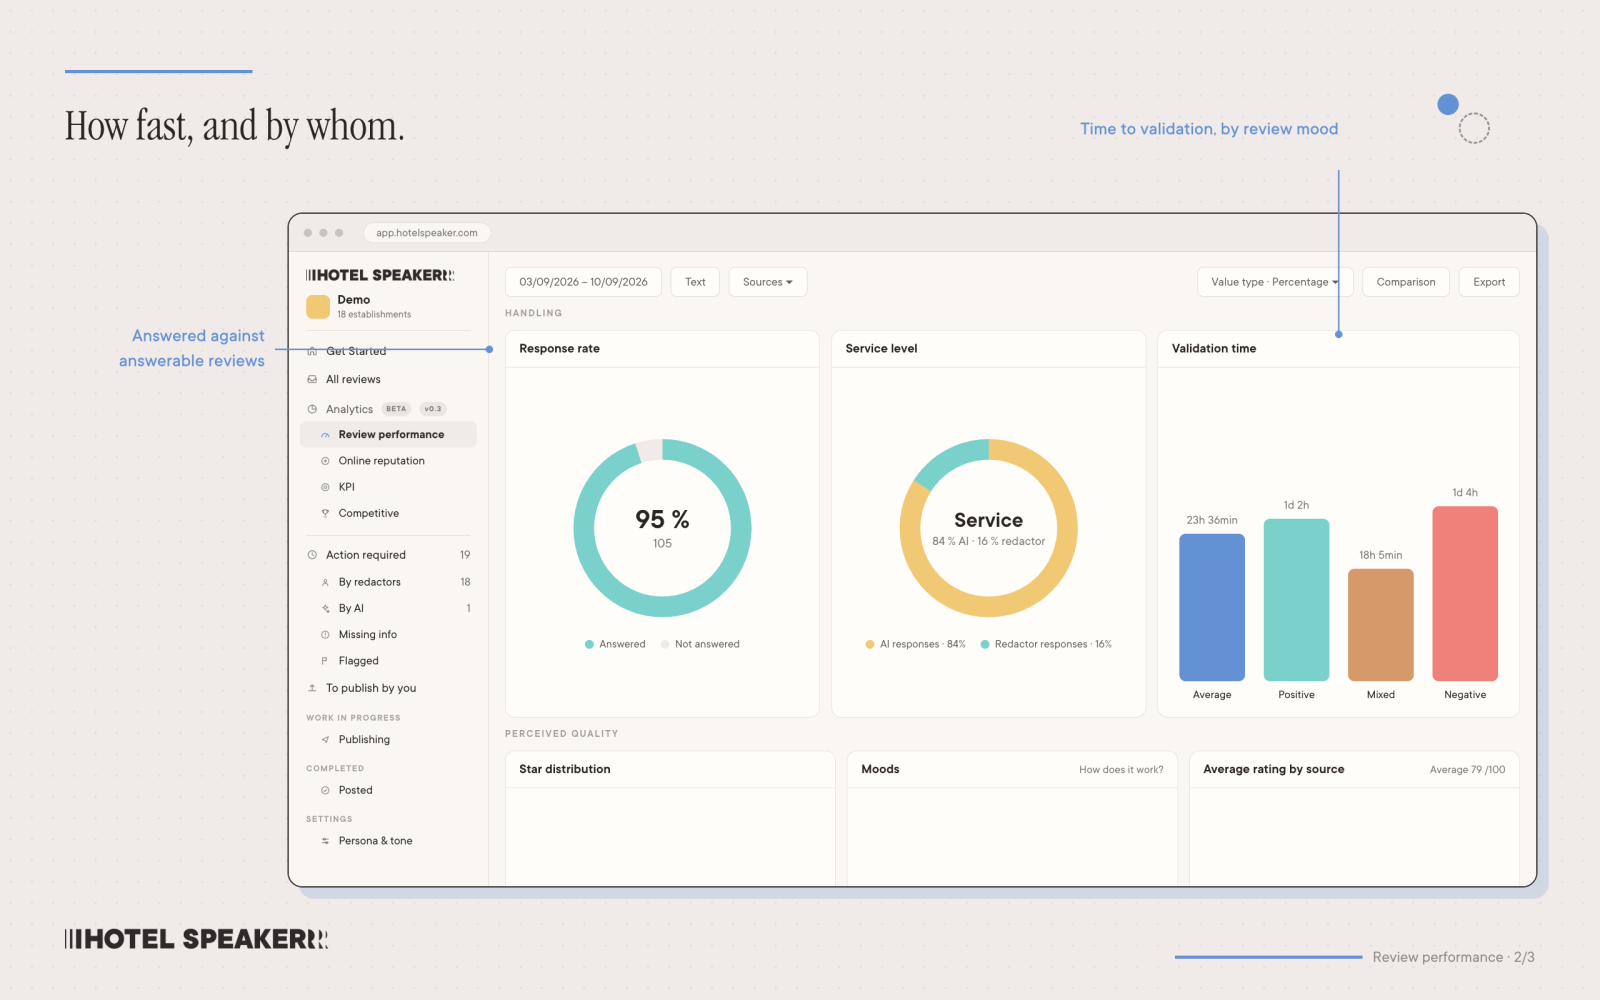
Task: Click the Online reputation sidebar icon
Action: coord(325,461)
